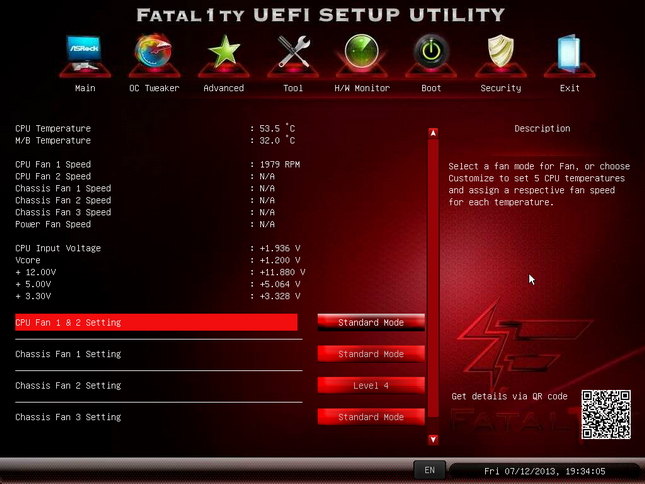Click the Description heading
This screenshot has height=484, width=645.
coord(542,128)
